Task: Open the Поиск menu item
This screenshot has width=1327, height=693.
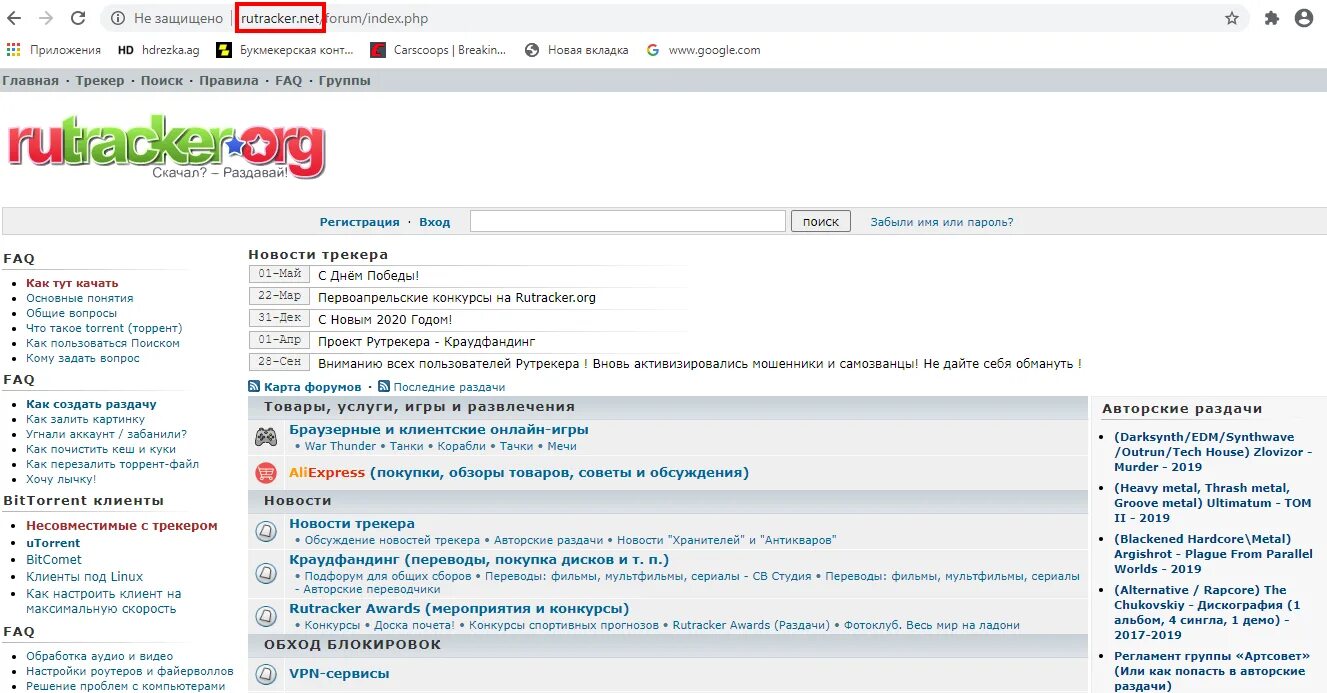Action: pos(162,81)
